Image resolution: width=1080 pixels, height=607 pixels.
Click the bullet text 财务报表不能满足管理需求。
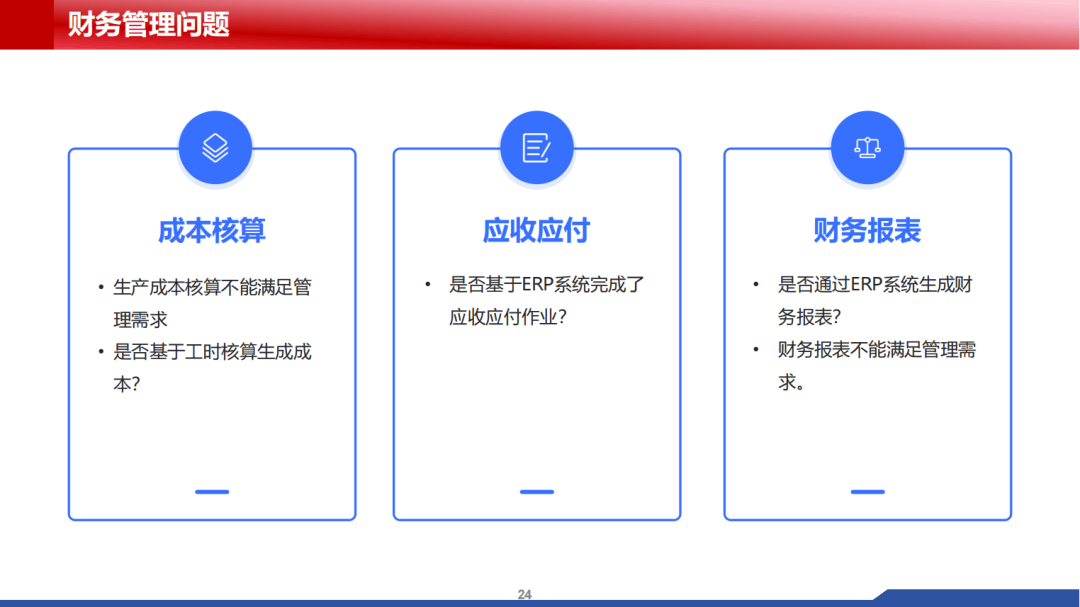point(876,365)
